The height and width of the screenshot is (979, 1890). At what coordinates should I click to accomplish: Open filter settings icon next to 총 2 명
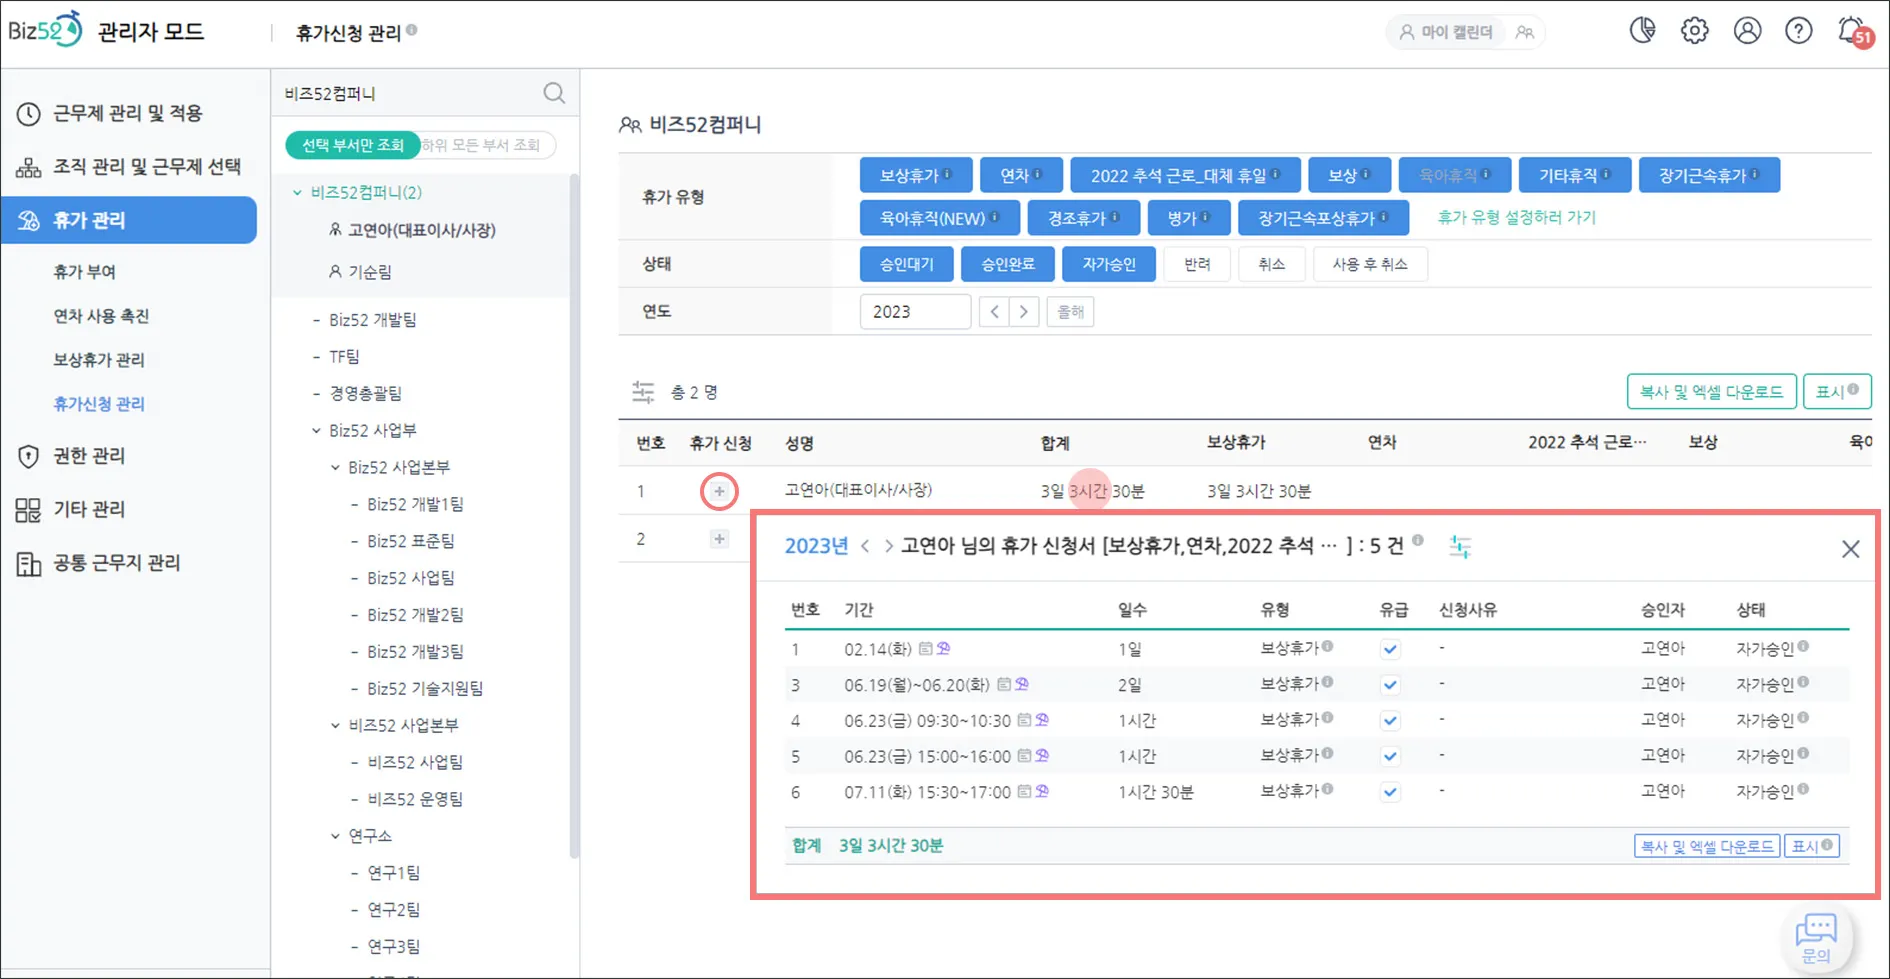[x=643, y=392]
